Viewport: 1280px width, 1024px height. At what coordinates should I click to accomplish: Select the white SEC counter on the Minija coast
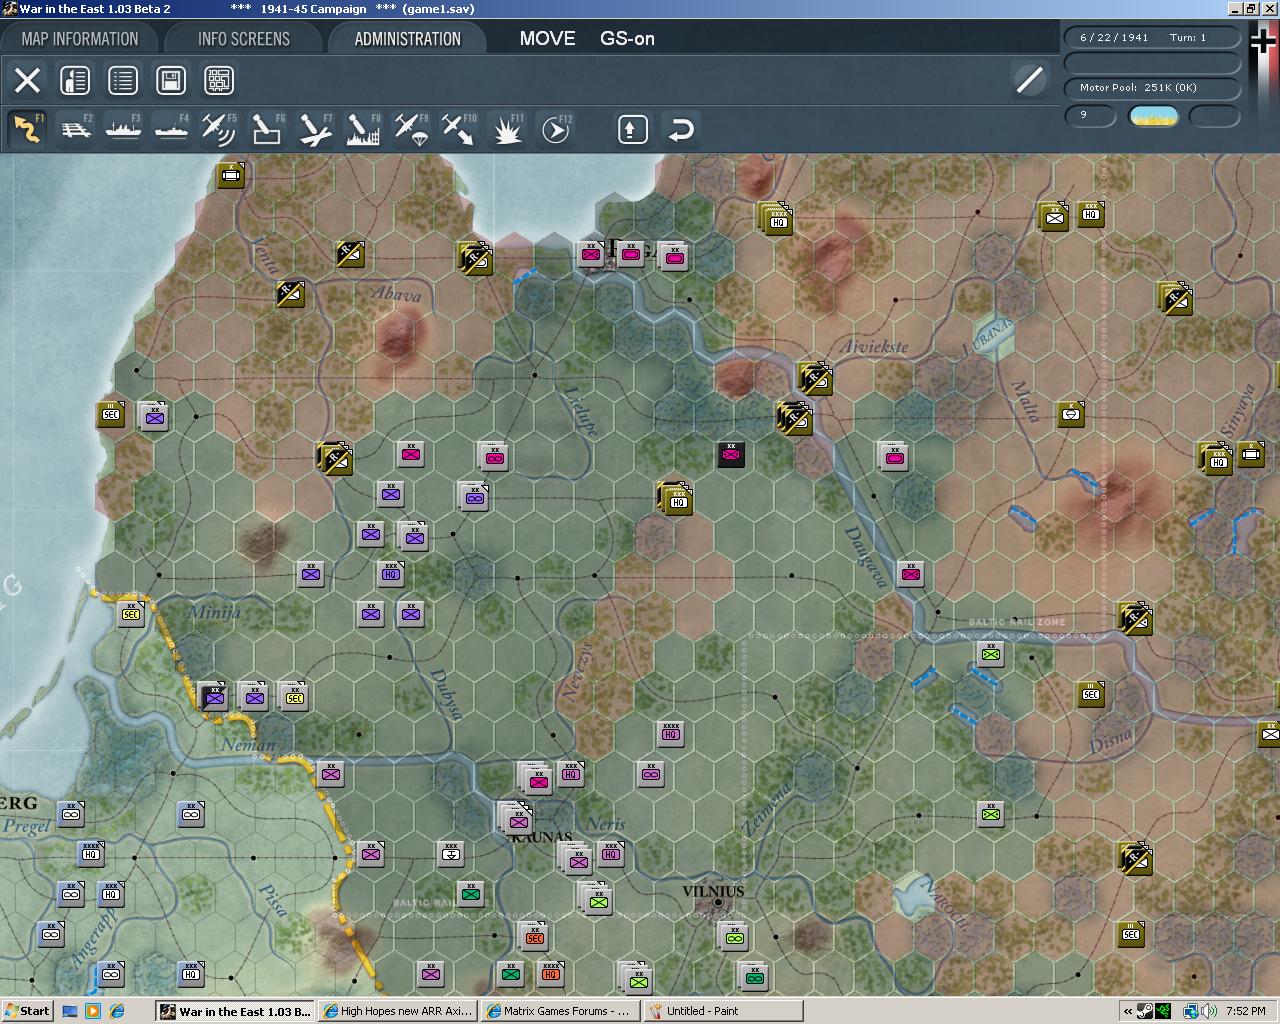coord(131,613)
